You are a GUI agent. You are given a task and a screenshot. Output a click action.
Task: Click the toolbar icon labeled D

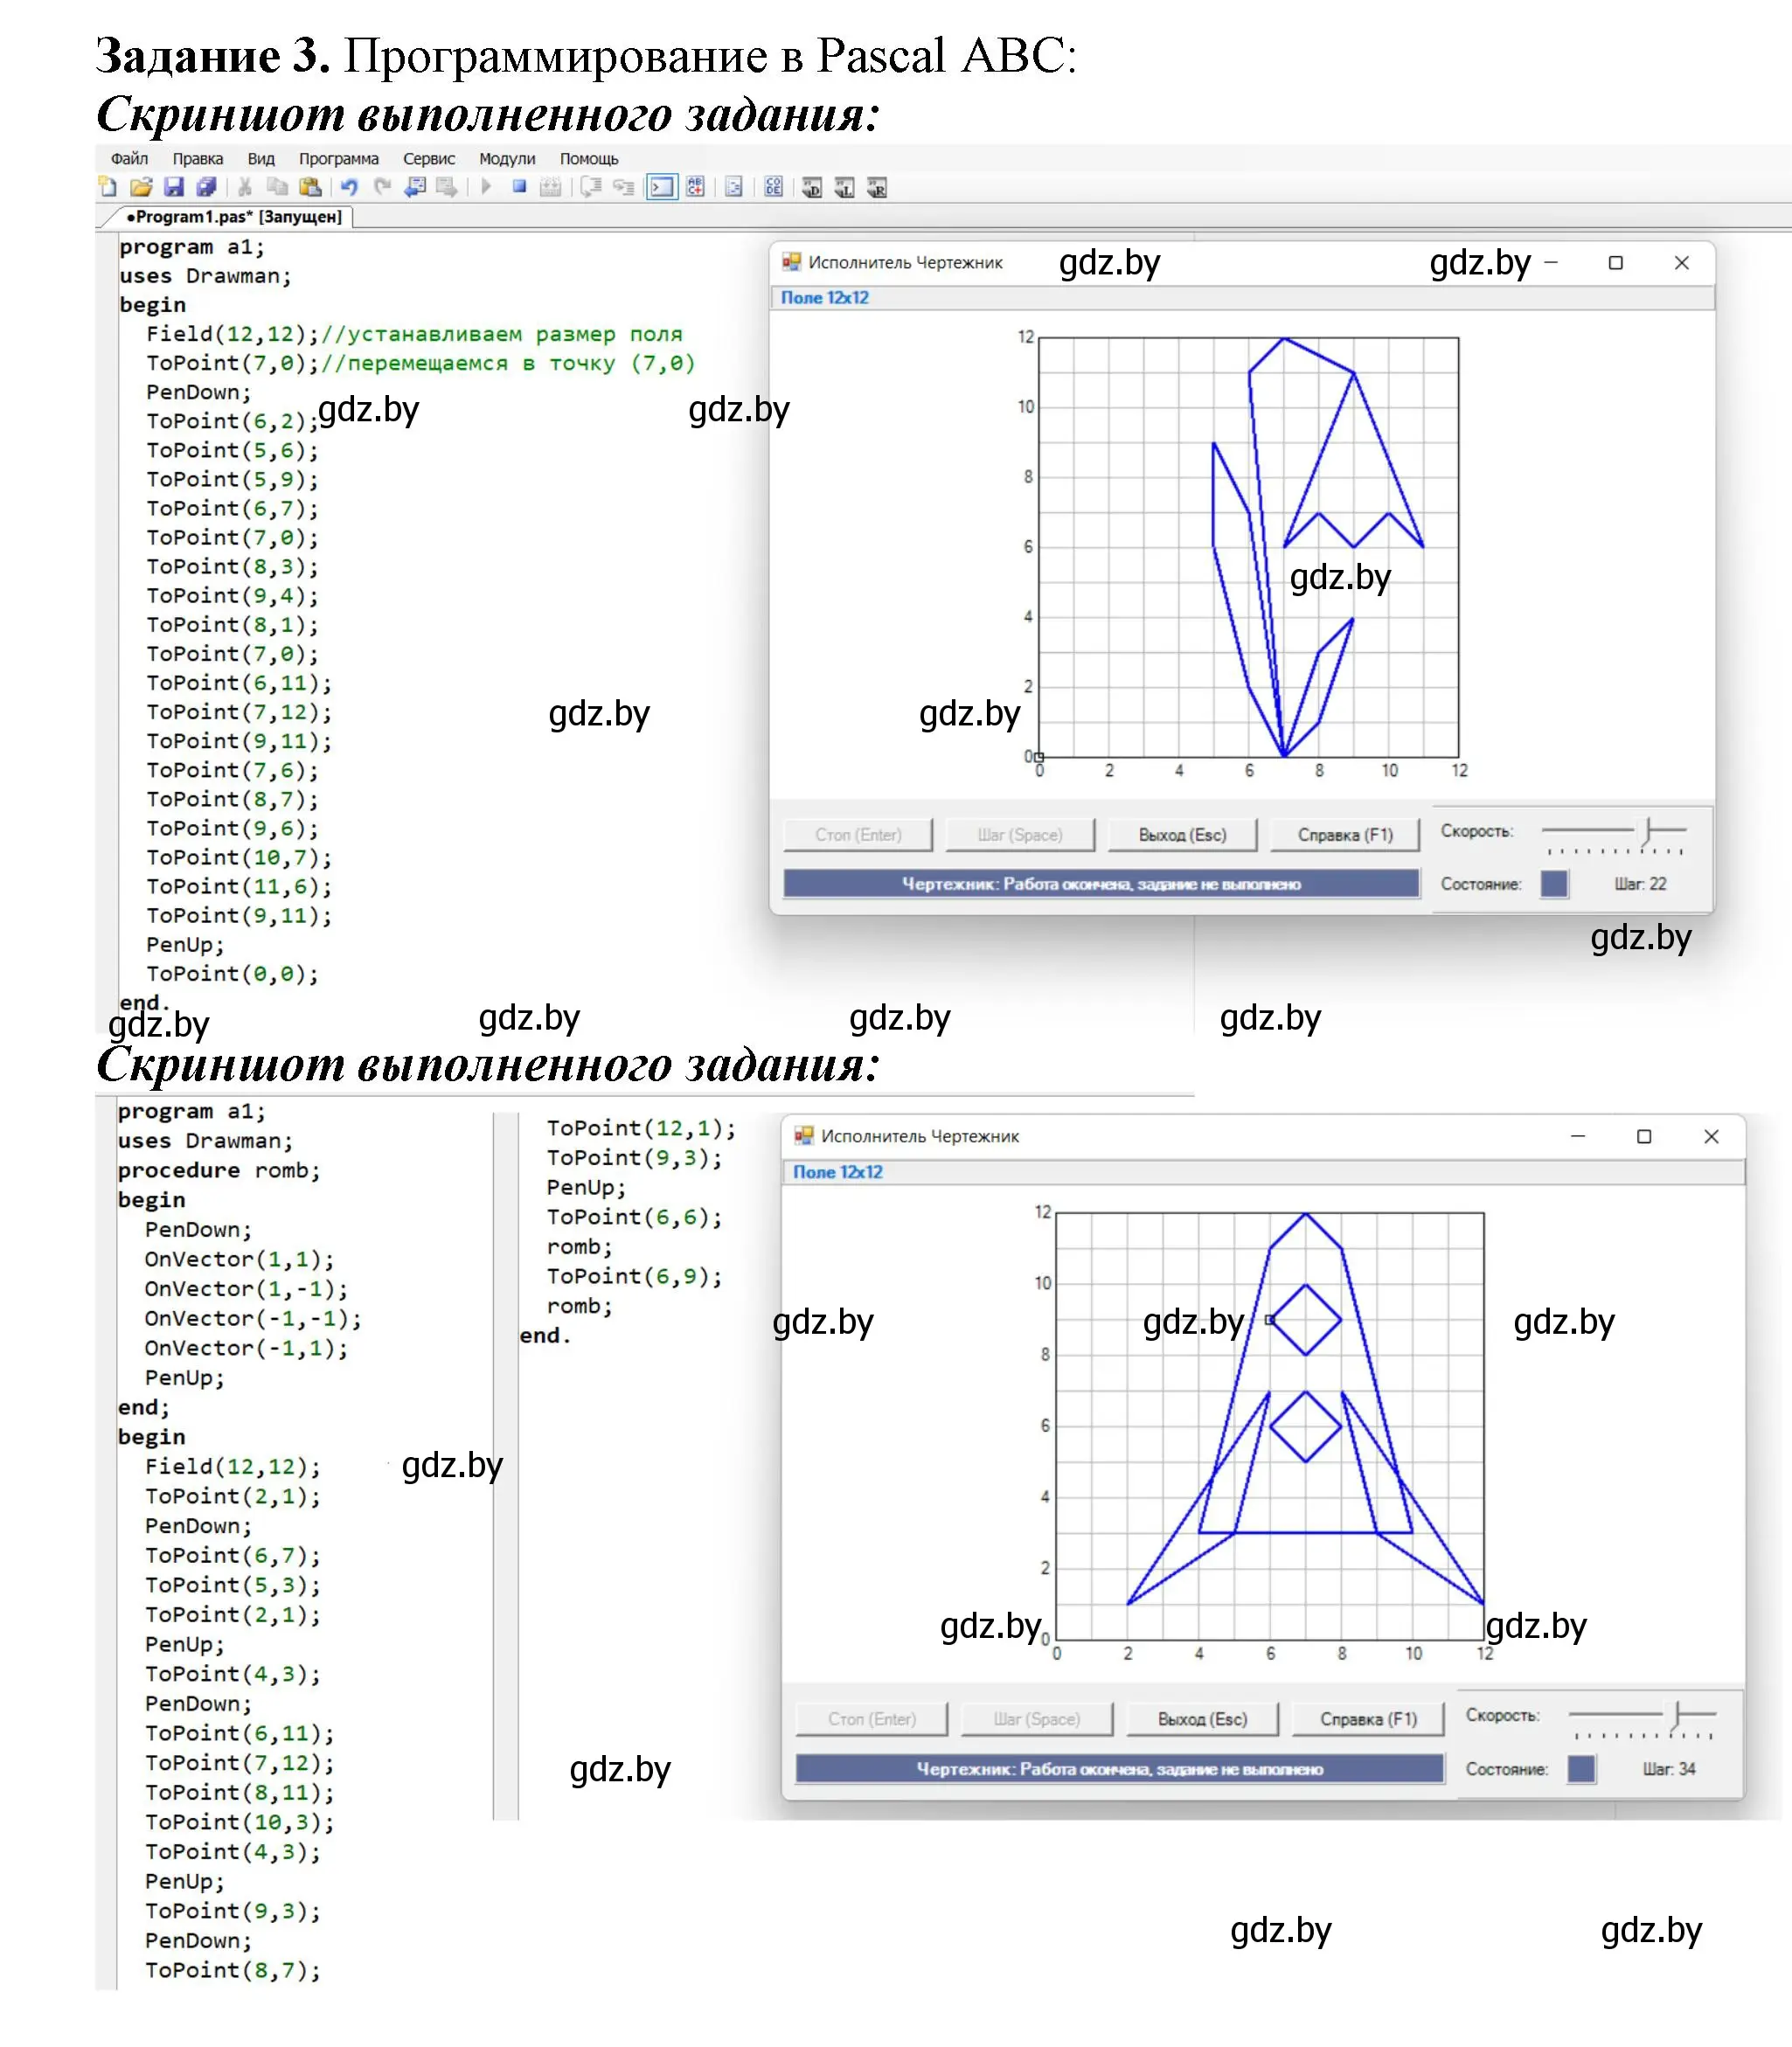pyautogui.click(x=812, y=187)
